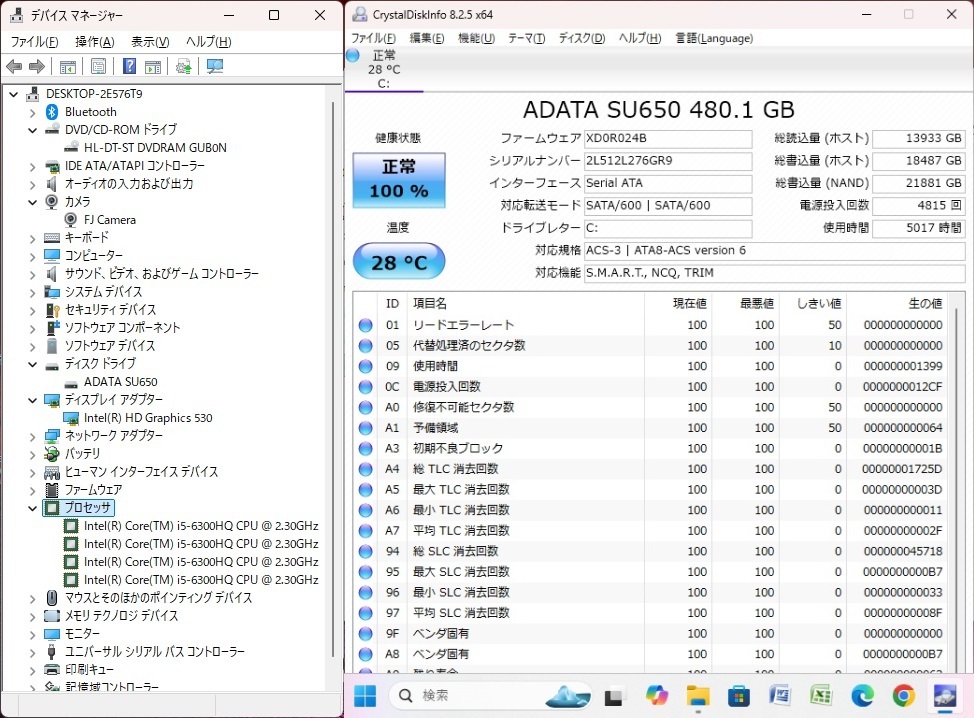
Task: Expand the ネットワーク アダプター category
Action: coord(33,436)
